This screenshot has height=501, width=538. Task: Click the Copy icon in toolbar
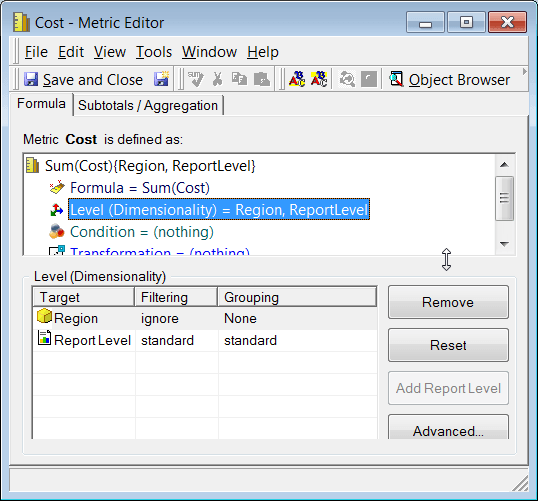click(x=239, y=79)
